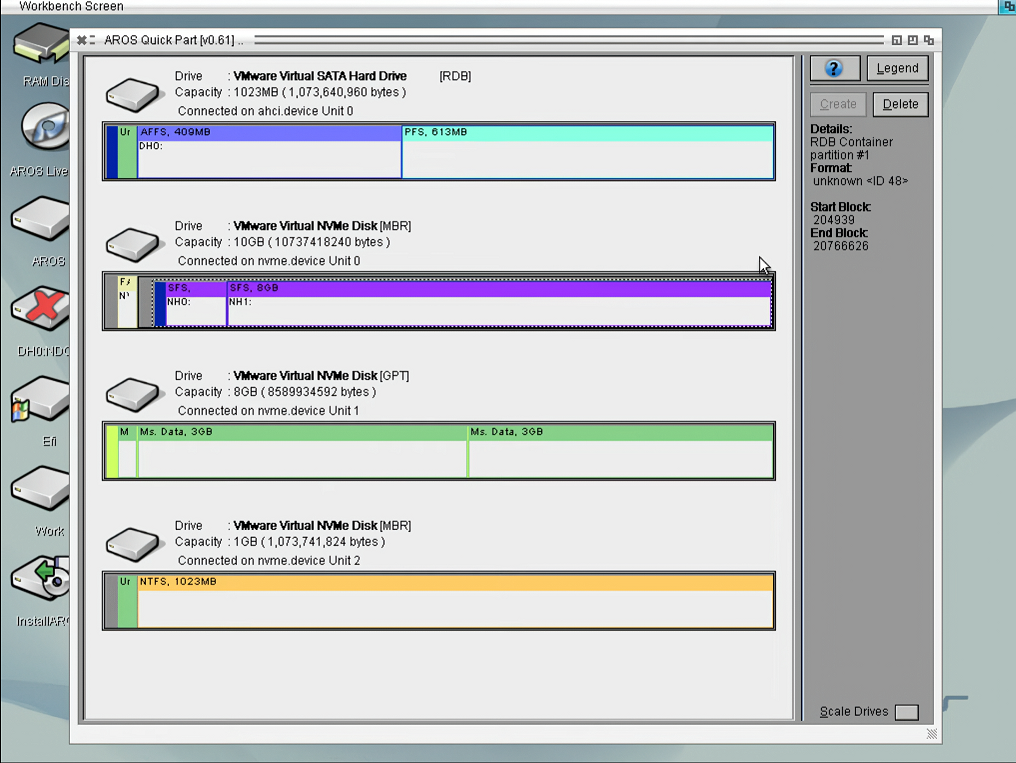Click the window iconify gadget in title bar
The width and height of the screenshot is (1016, 763).
pyautogui.click(x=897, y=40)
